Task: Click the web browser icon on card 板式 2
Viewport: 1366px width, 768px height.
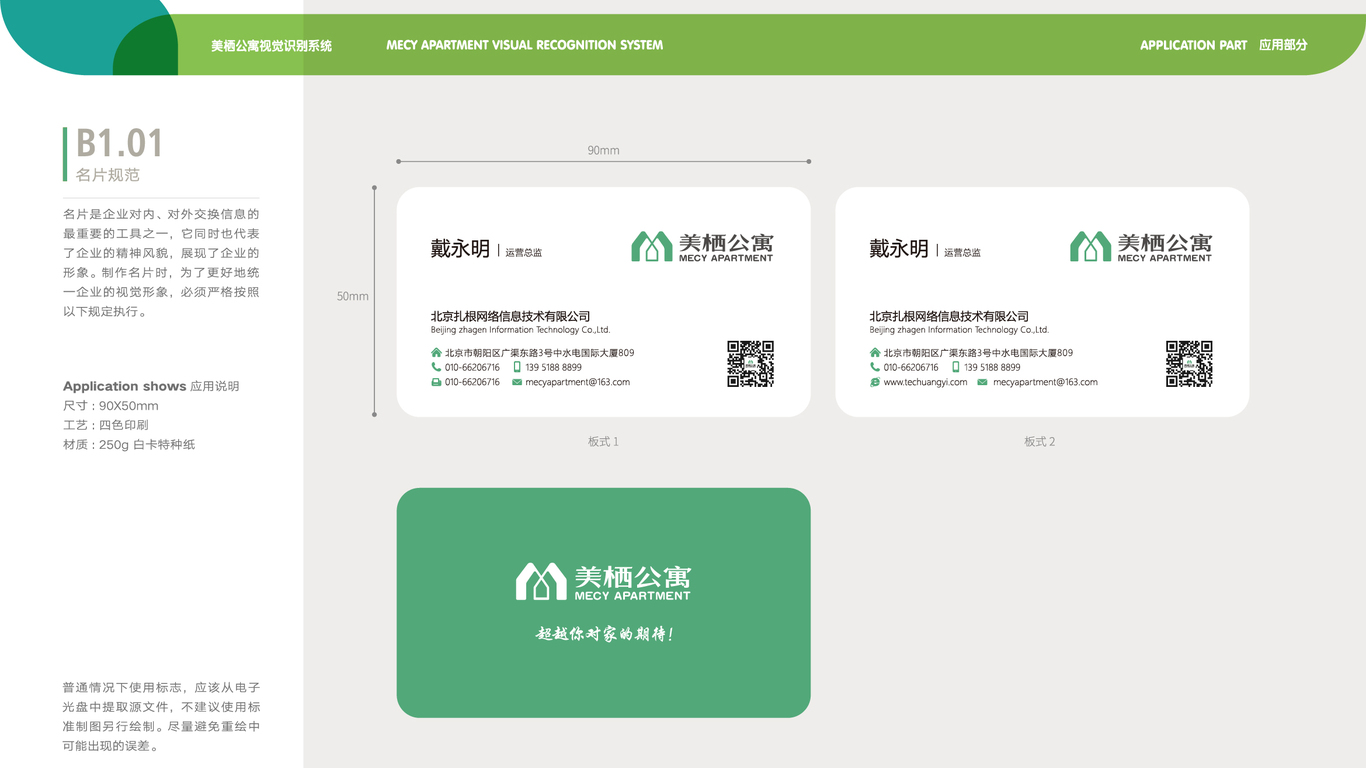Action: [875, 382]
